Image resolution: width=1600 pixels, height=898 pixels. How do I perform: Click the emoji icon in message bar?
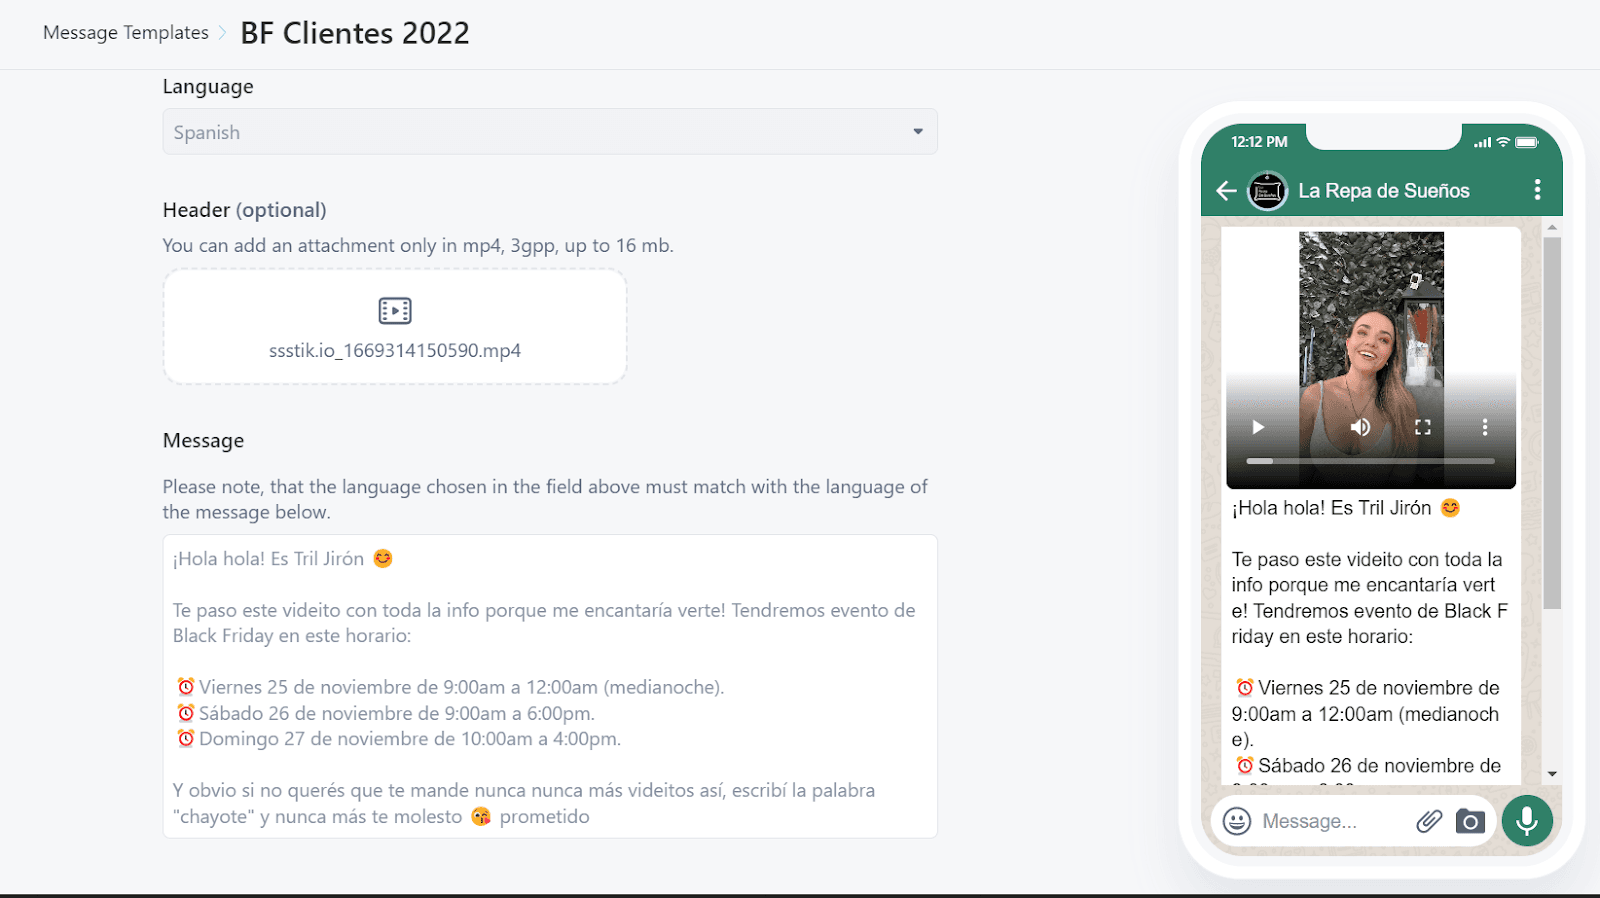point(1237,821)
